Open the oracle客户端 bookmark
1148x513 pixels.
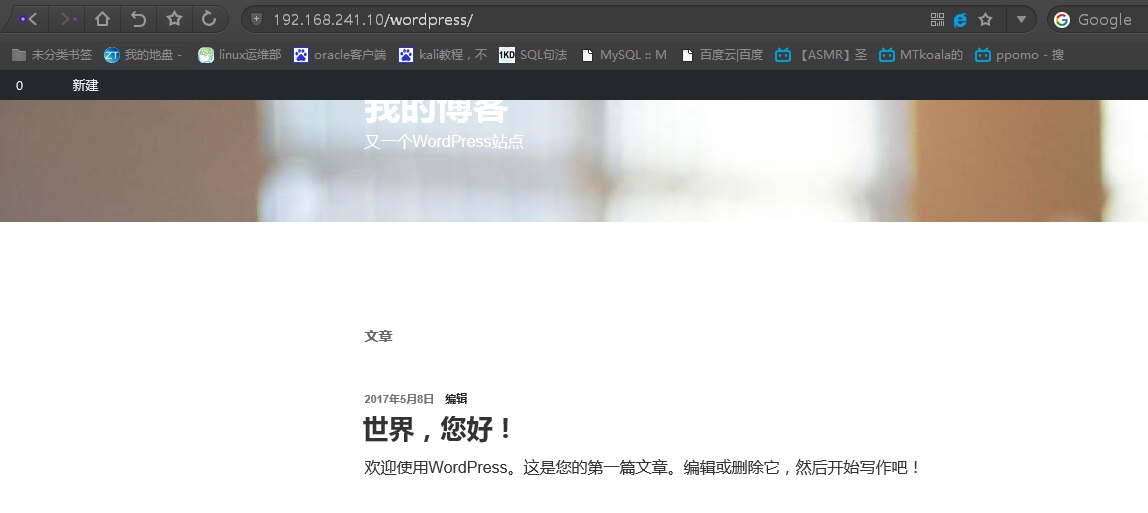coord(340,55)
